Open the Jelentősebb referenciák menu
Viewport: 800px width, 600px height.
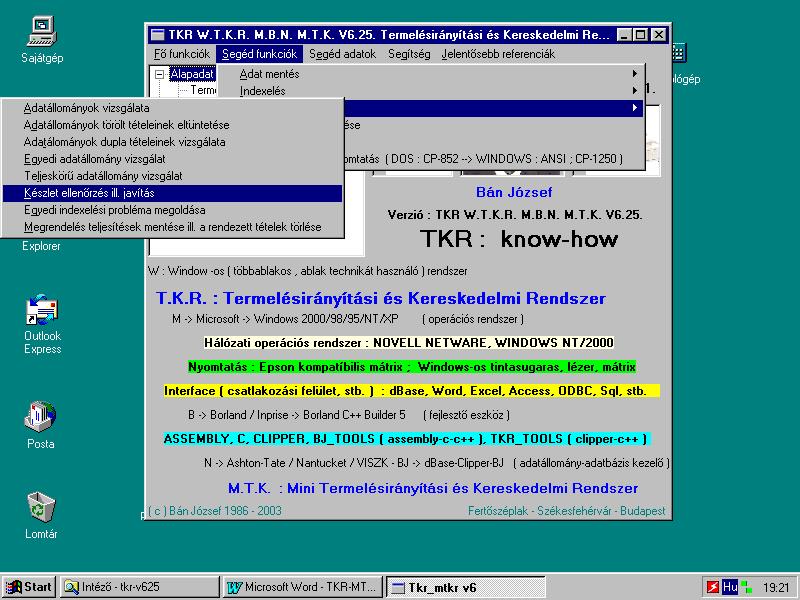click(x=498, y=54)
